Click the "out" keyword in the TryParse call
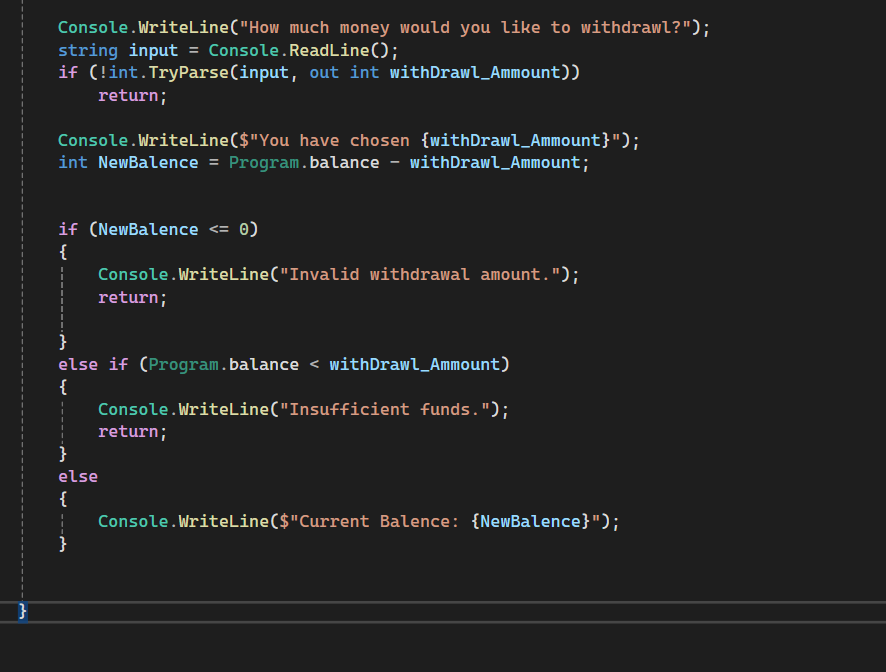 pos(324,73)
